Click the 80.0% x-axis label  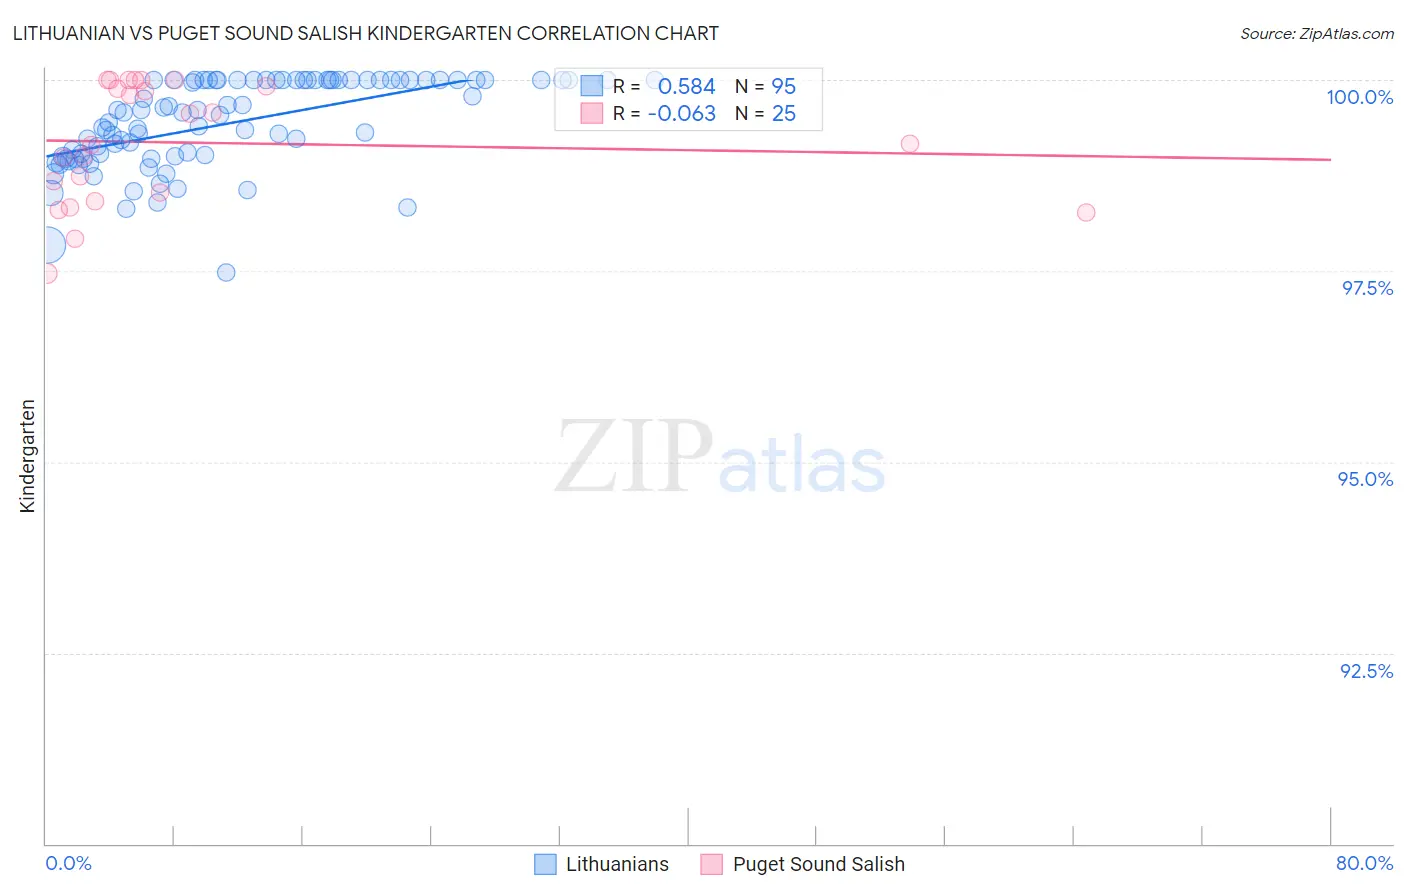pyautogui.click(x=1364, y=863)
